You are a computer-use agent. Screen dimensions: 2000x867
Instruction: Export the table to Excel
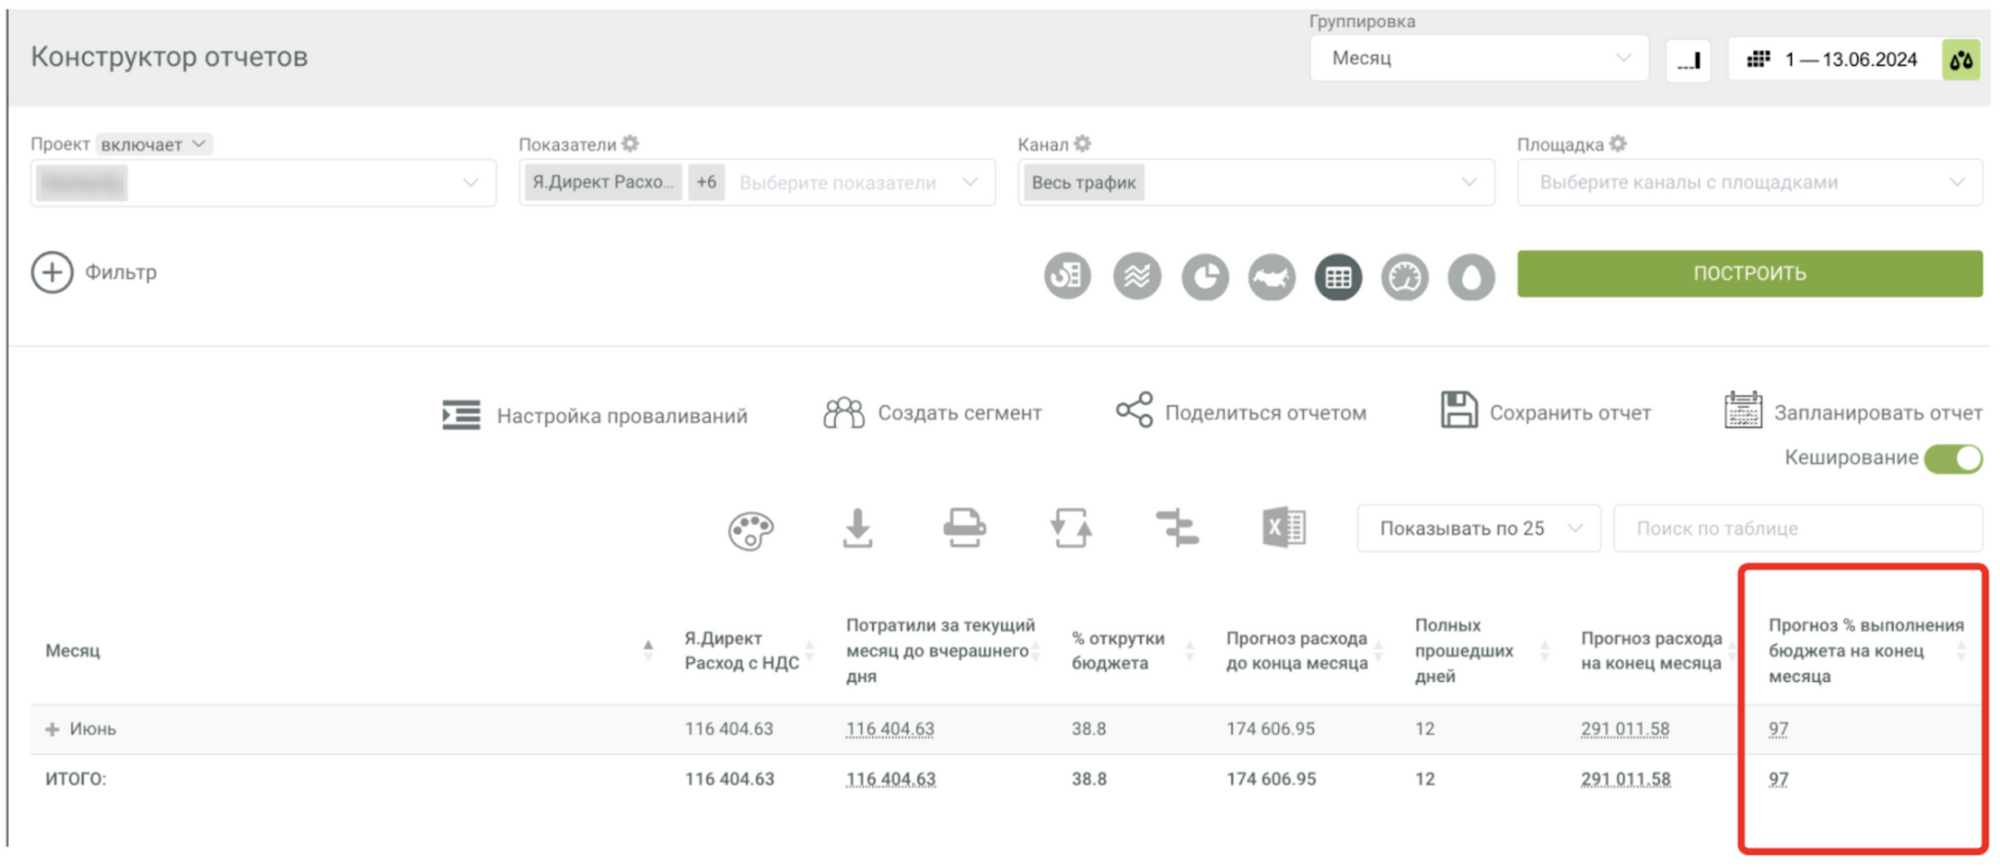point(1283,528)
